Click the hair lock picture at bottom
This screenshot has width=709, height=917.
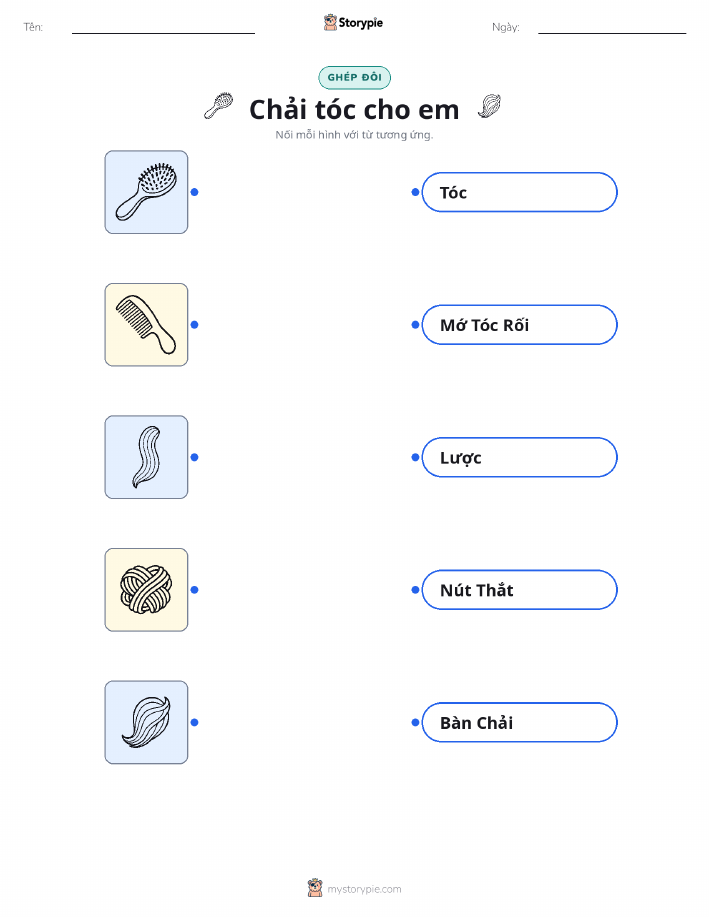tap(146, 722)
